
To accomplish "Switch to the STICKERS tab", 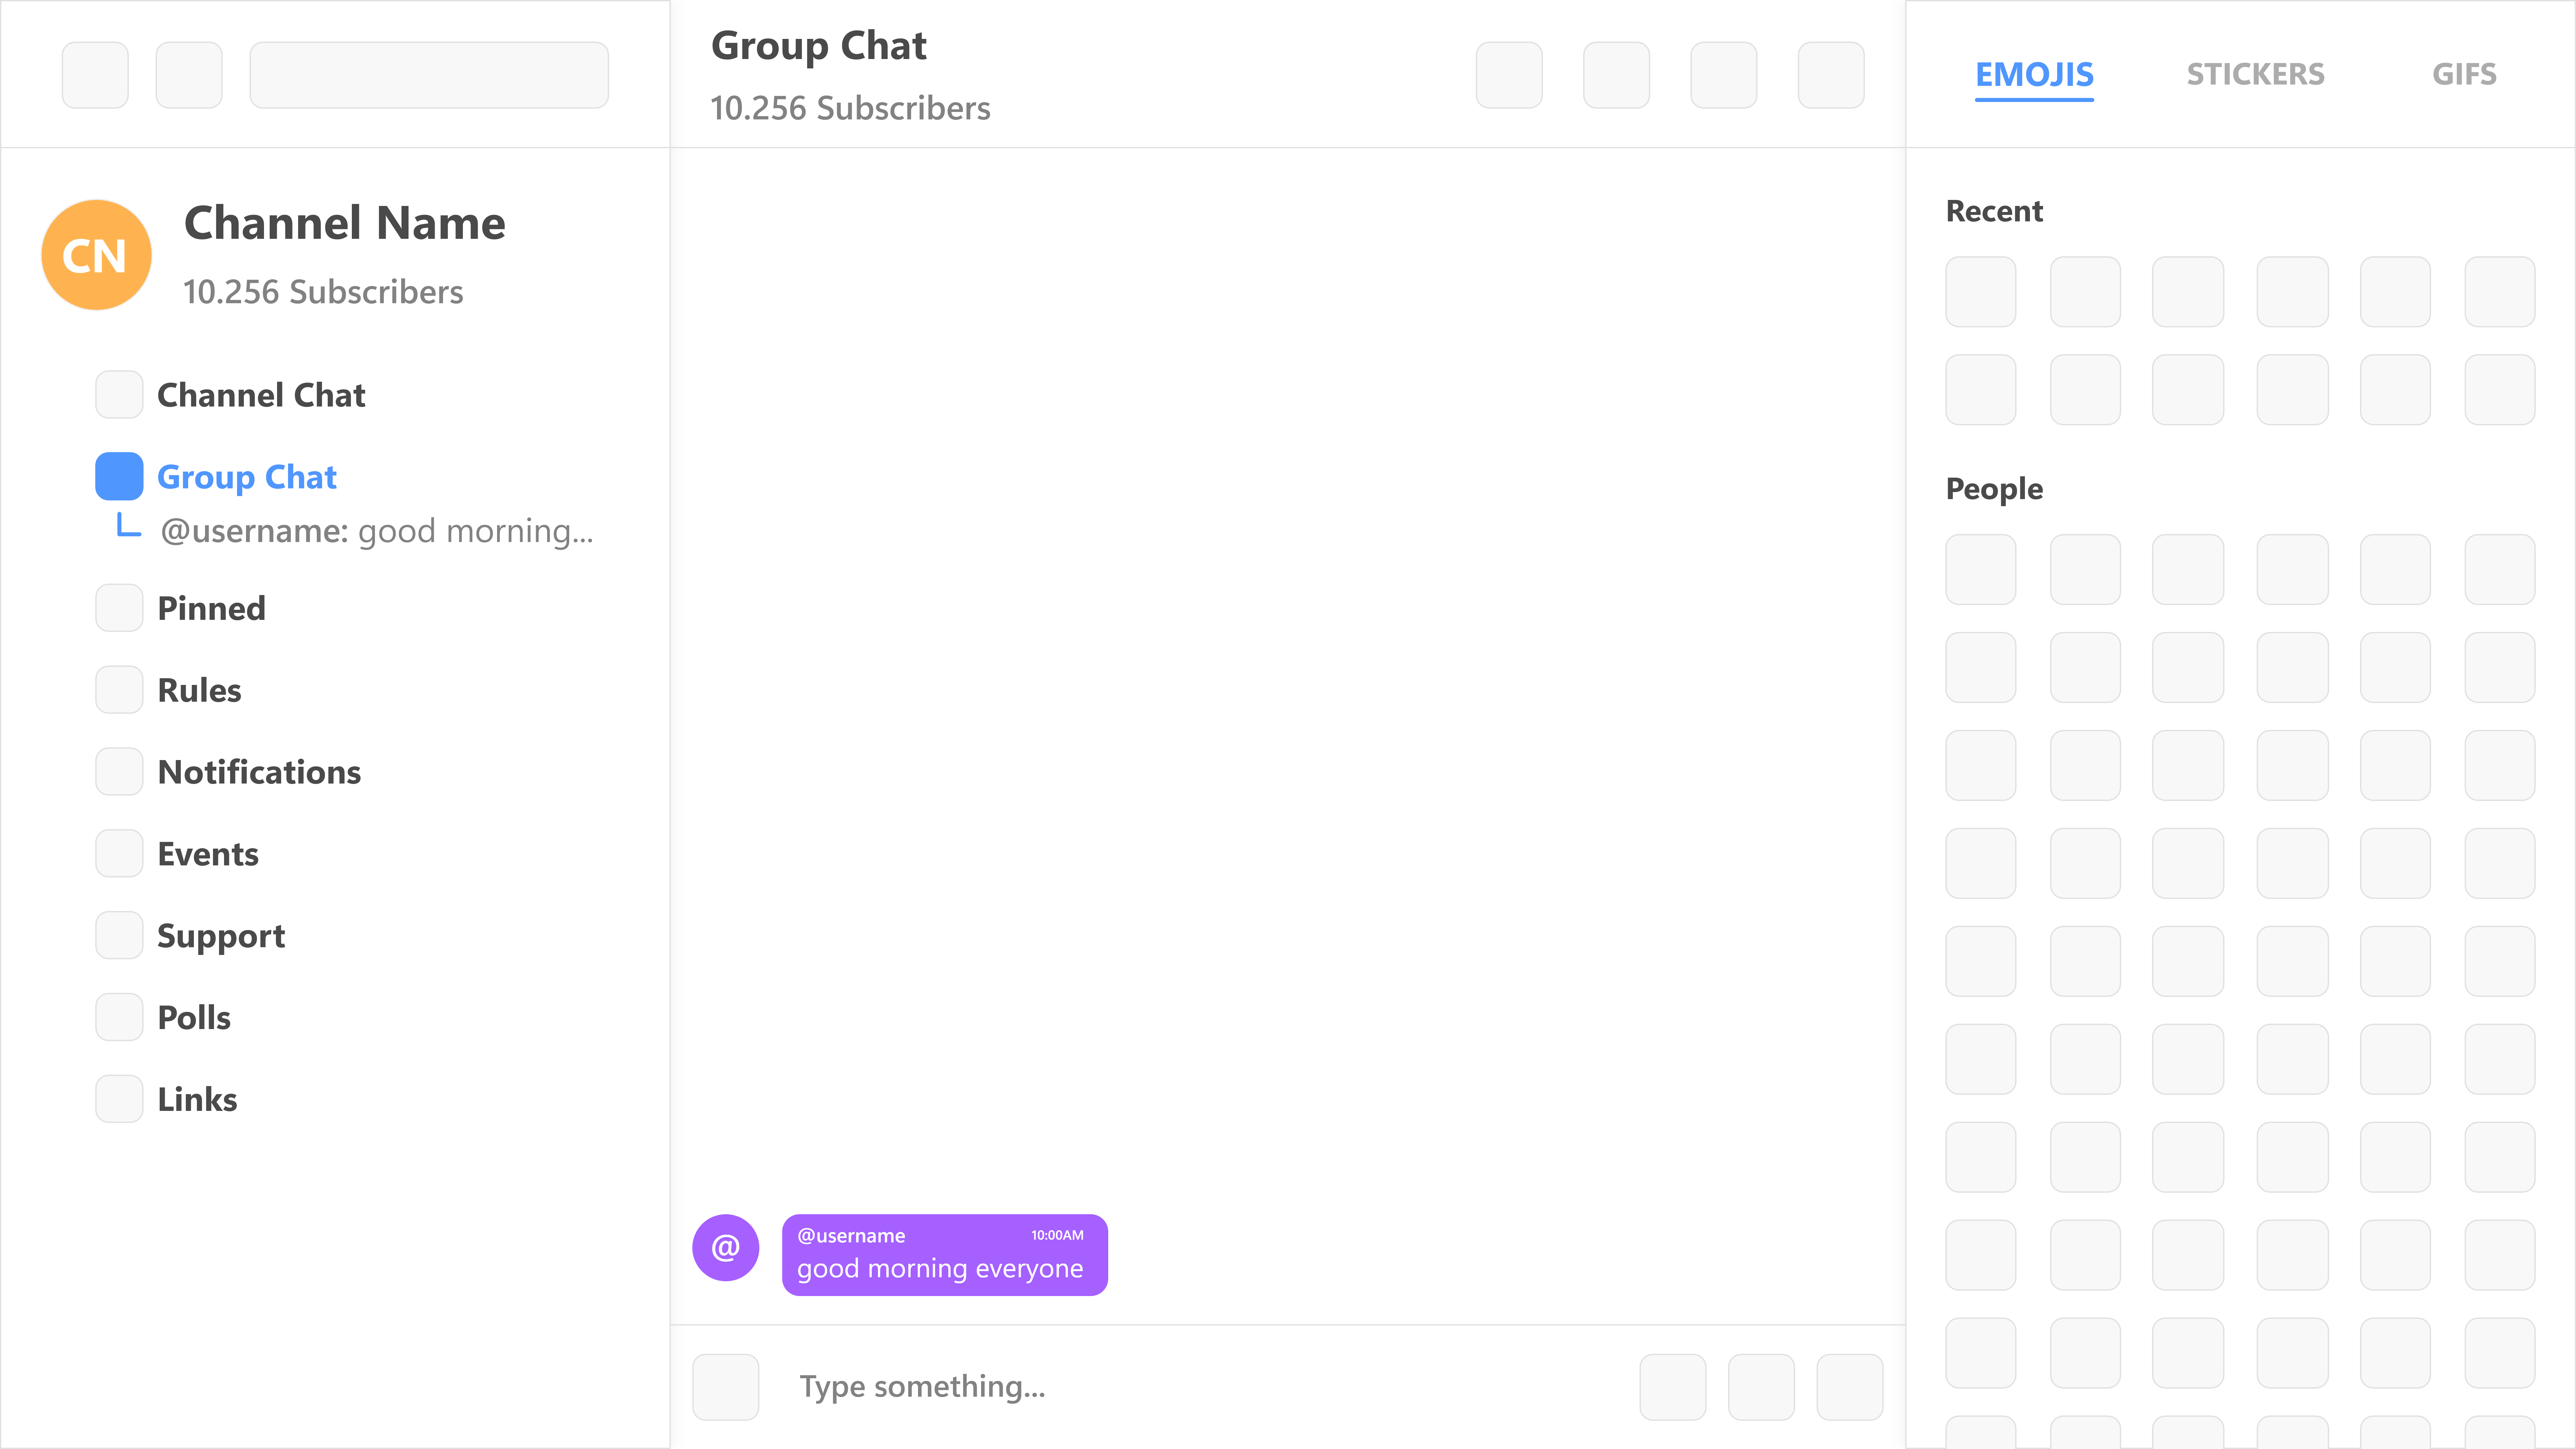I will coord(2255,74).
